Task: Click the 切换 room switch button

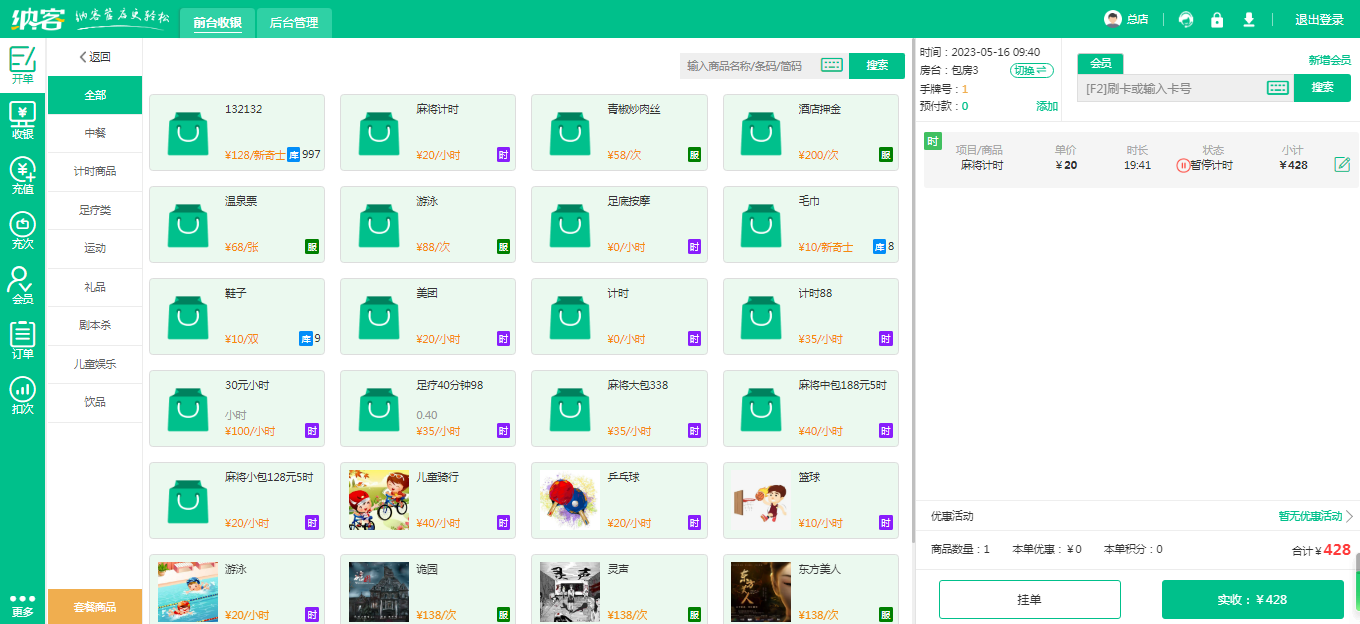Action: tap(1031, 70)
